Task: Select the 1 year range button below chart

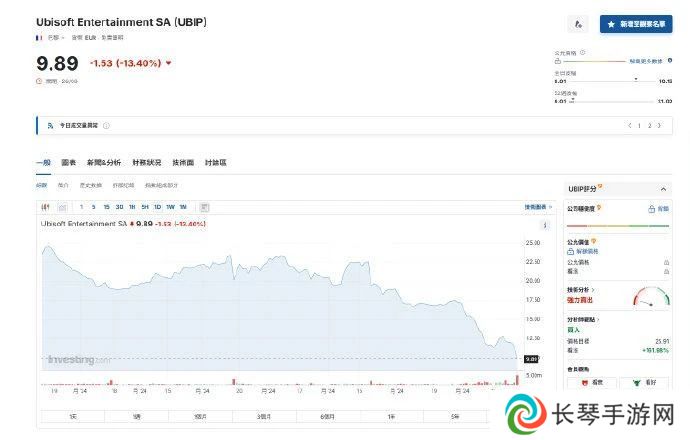Action: coord(392,416)
